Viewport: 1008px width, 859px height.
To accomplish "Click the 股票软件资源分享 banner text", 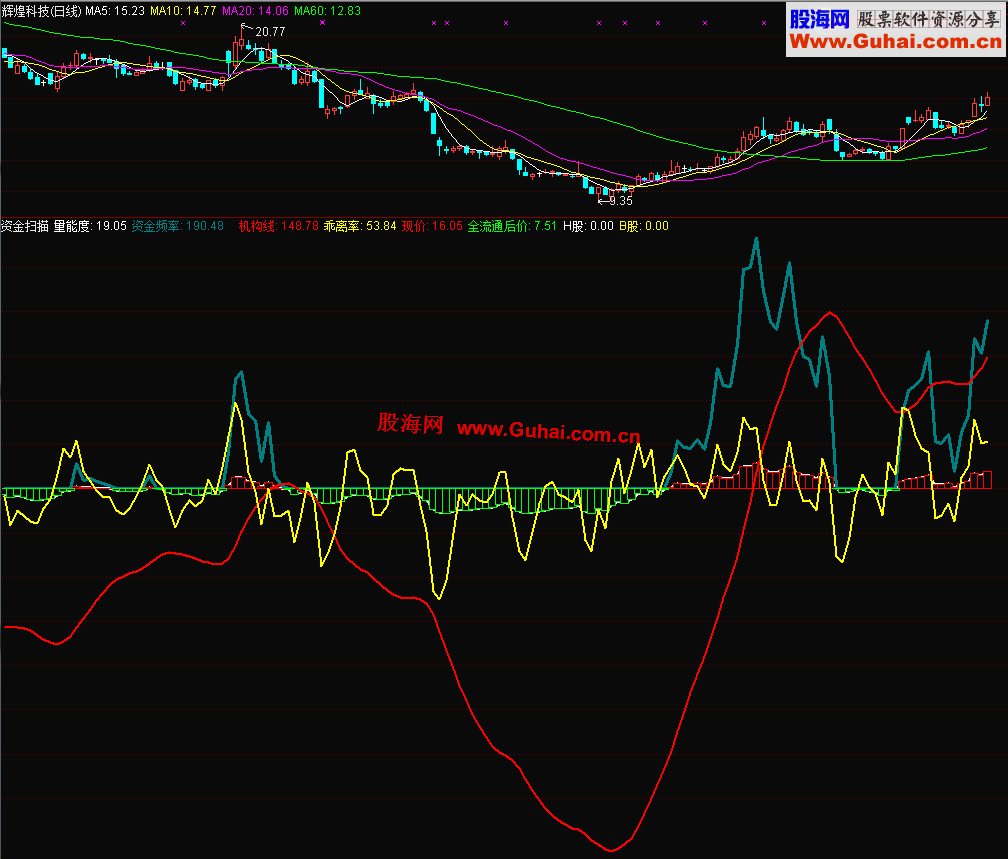I will [929, 20].
